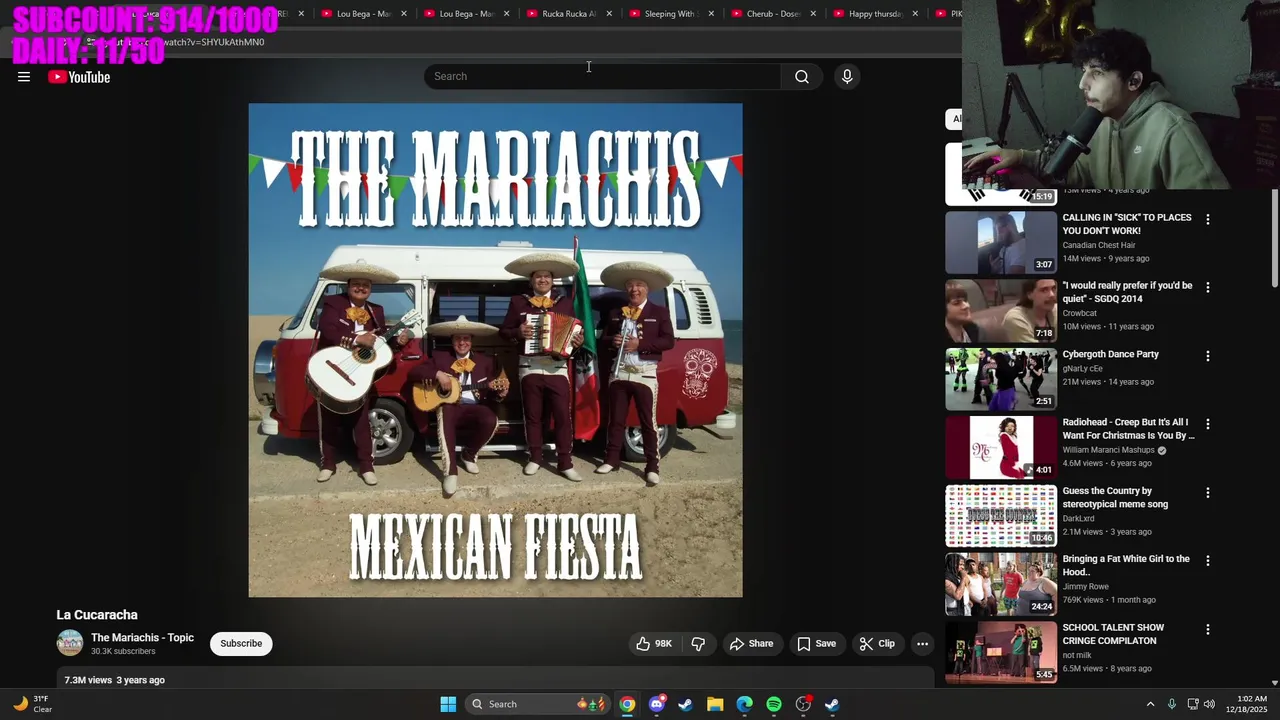
Task: Play the SCHOOL TALENT SHOW CRINGE thumbnail
Action: (x=1001, y=653)
